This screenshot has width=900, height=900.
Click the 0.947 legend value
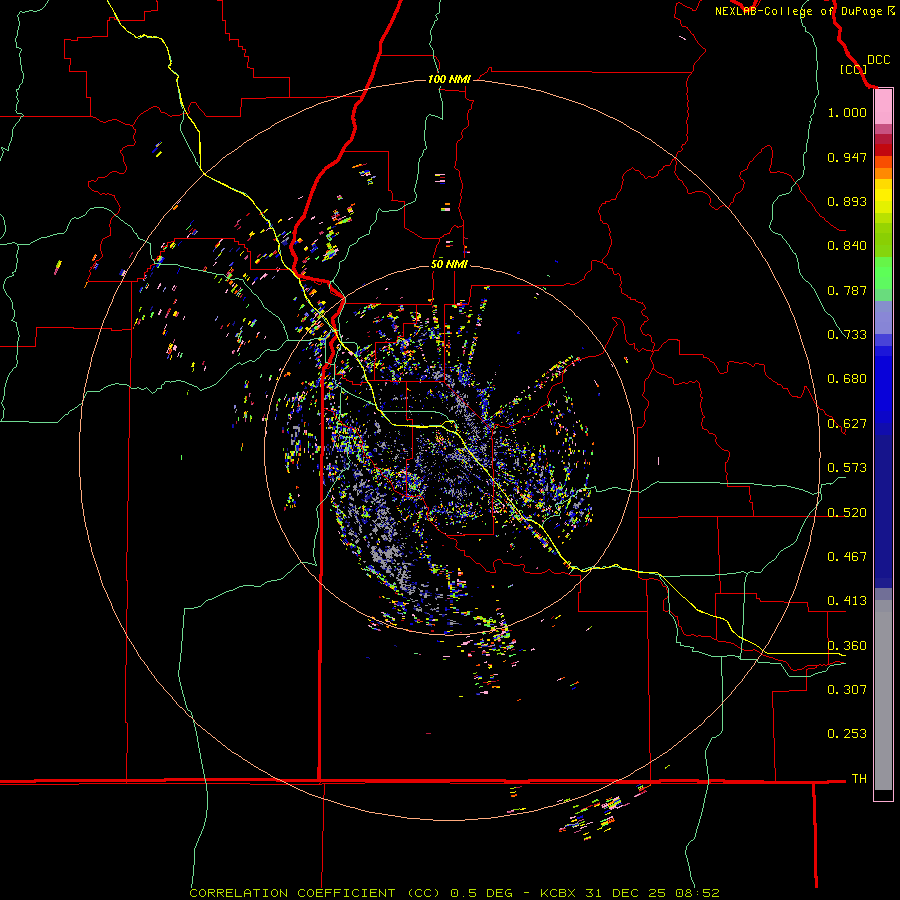[x=847, y=157]
